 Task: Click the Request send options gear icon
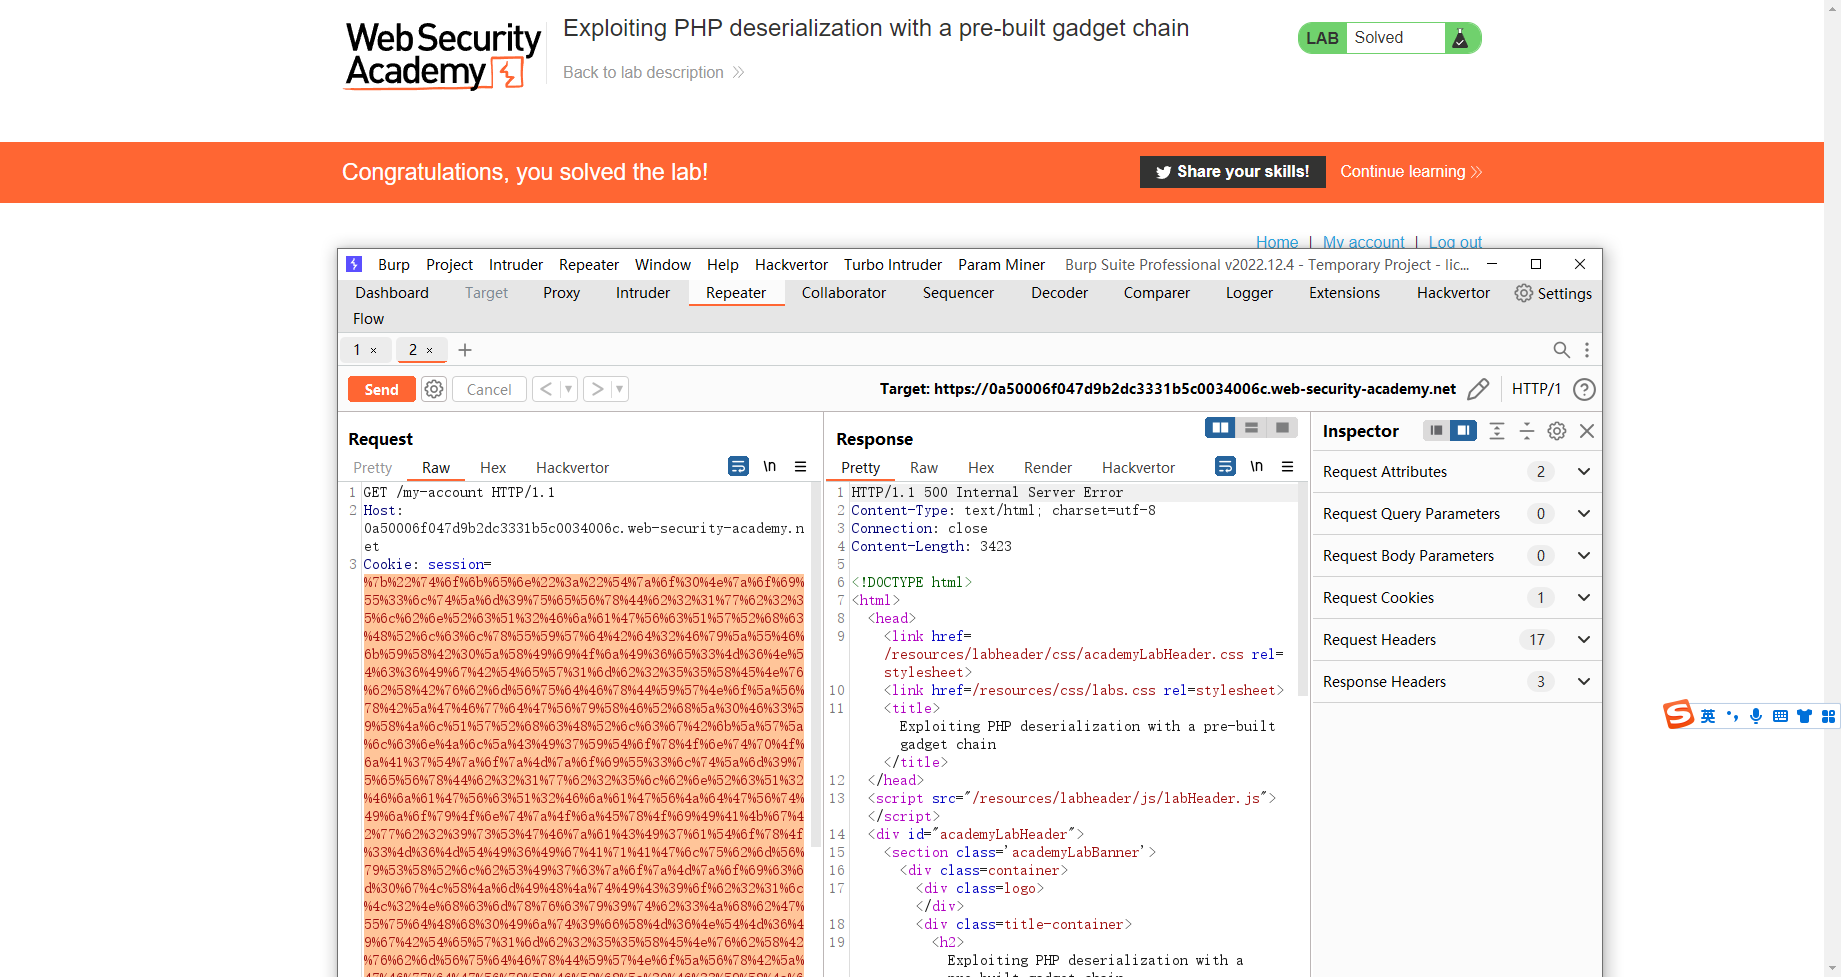434,389
